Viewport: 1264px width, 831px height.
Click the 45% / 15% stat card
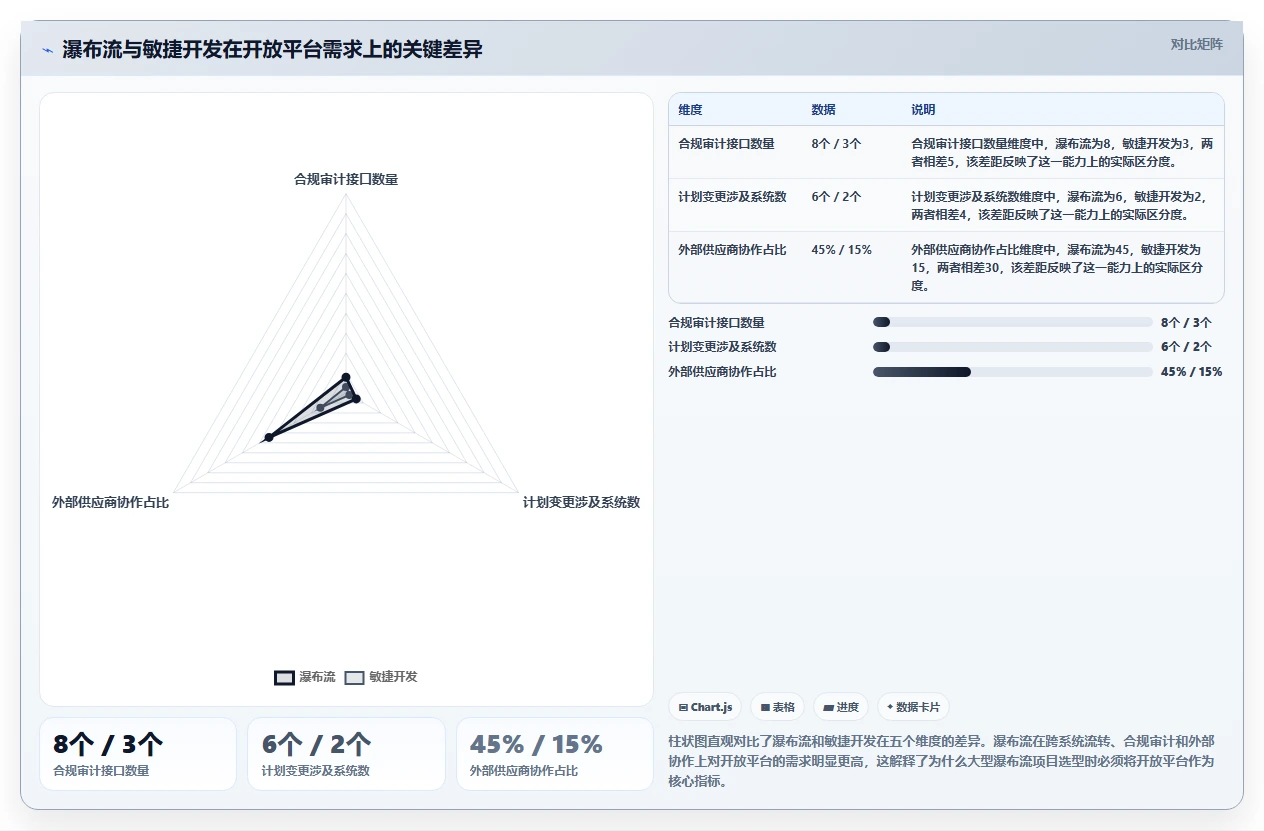555,754
